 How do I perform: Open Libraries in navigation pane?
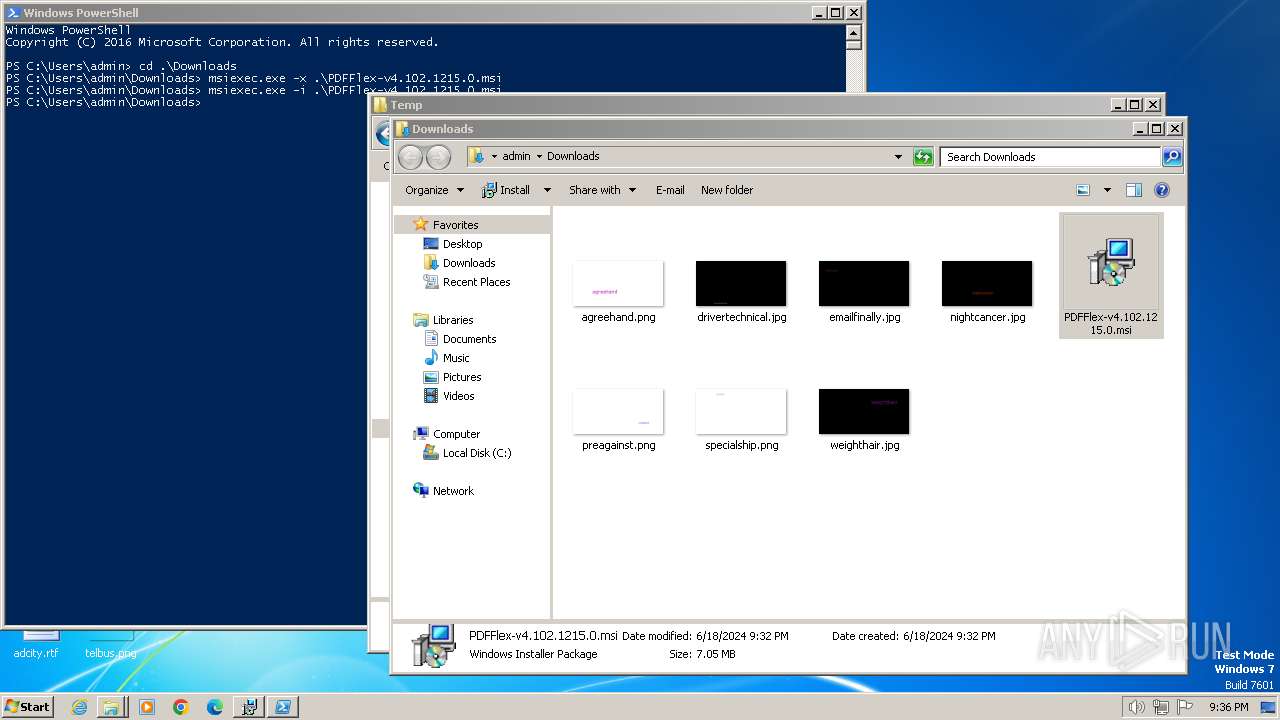point(453,320)
